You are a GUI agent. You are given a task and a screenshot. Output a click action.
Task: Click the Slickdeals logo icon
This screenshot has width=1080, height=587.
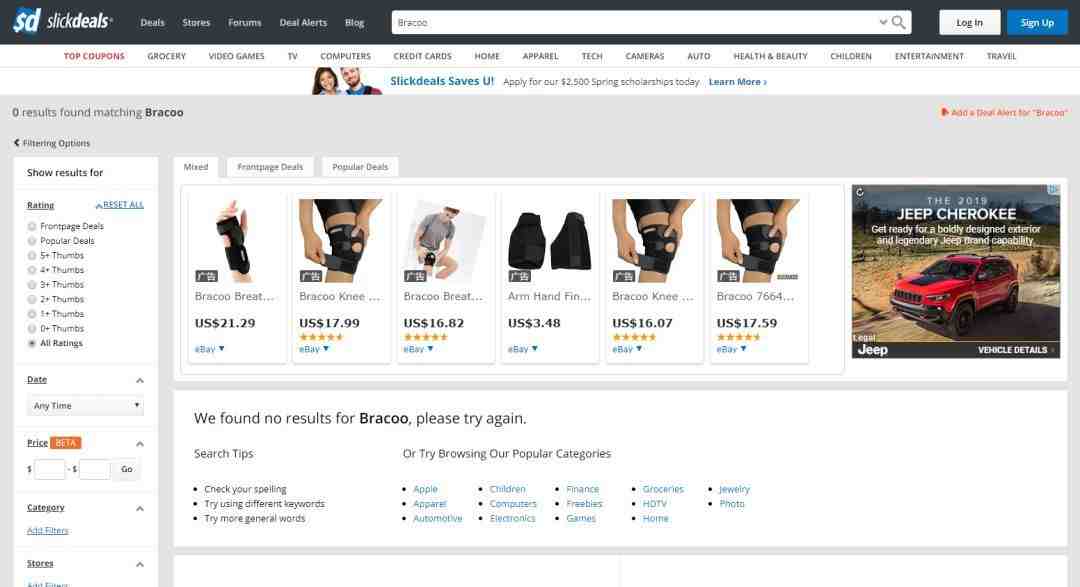click(27, 21)
